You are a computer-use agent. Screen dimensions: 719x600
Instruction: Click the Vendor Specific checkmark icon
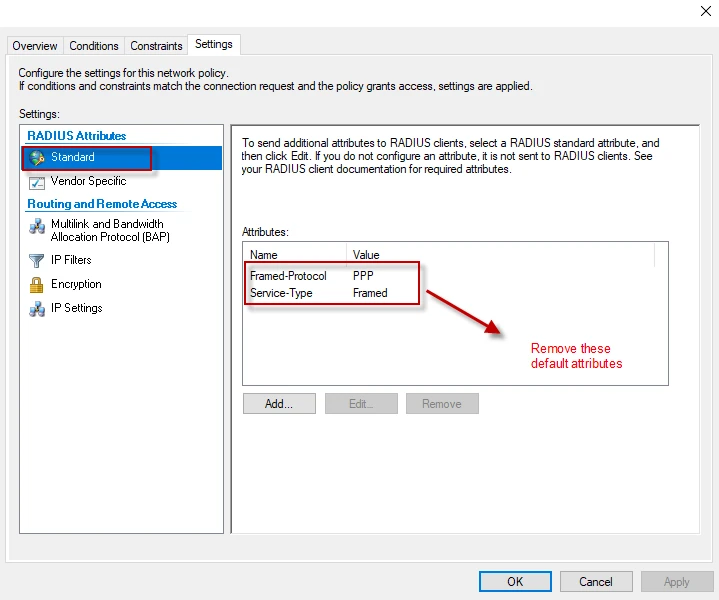click(x=38, y=182)
